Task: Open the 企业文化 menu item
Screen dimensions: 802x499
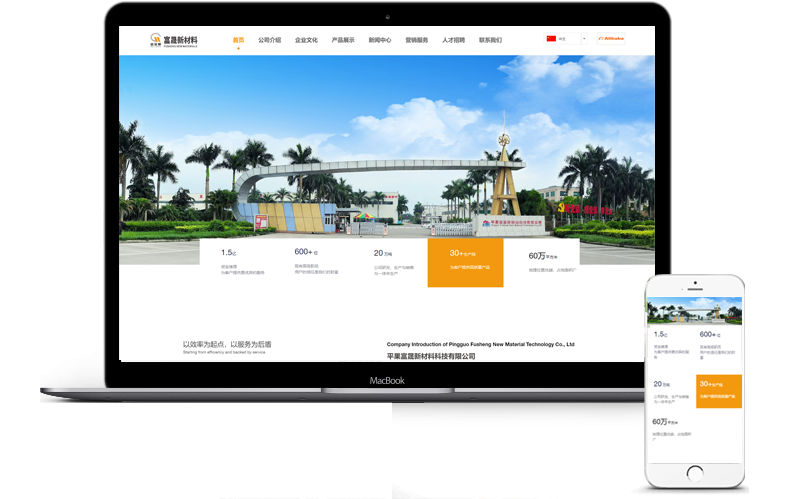Action: (306, 40)
